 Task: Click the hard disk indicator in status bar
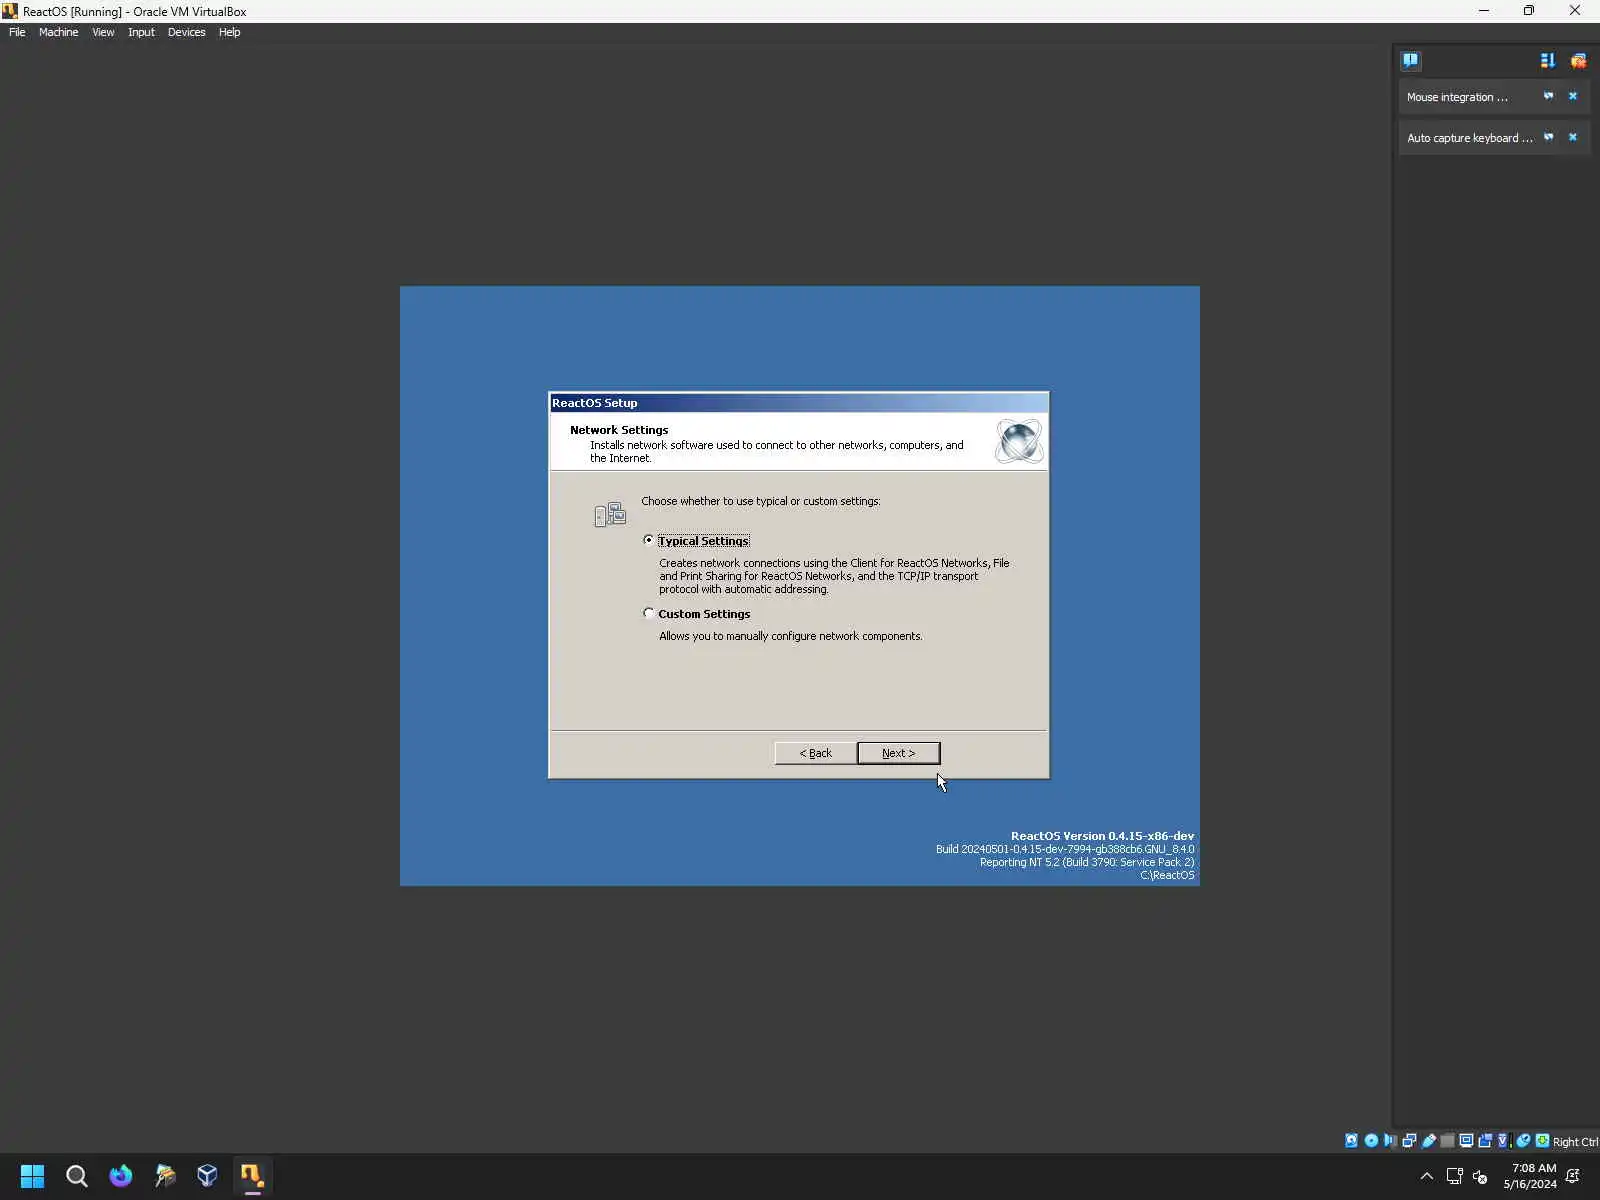(x=1351, y=1141)
